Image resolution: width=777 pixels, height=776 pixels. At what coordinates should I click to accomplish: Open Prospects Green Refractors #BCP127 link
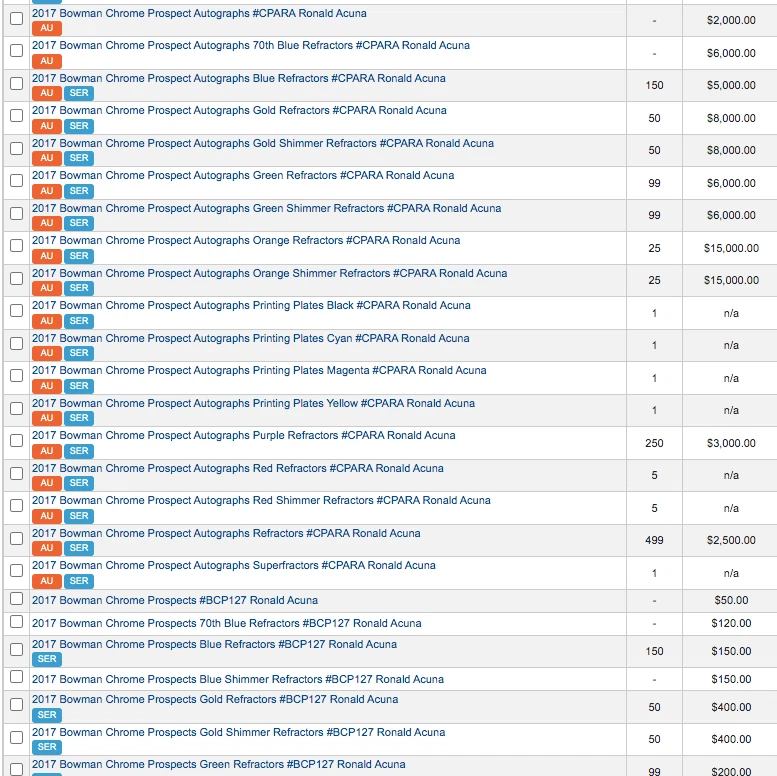[x=219, y=764]
